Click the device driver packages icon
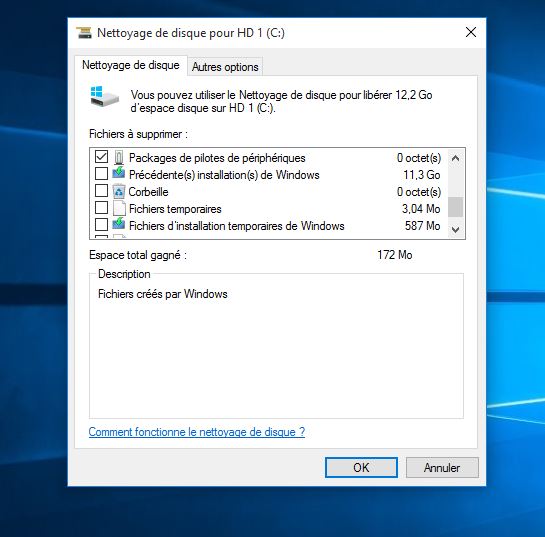The height and width of the screenshot is (537, 545). [119, 157]
